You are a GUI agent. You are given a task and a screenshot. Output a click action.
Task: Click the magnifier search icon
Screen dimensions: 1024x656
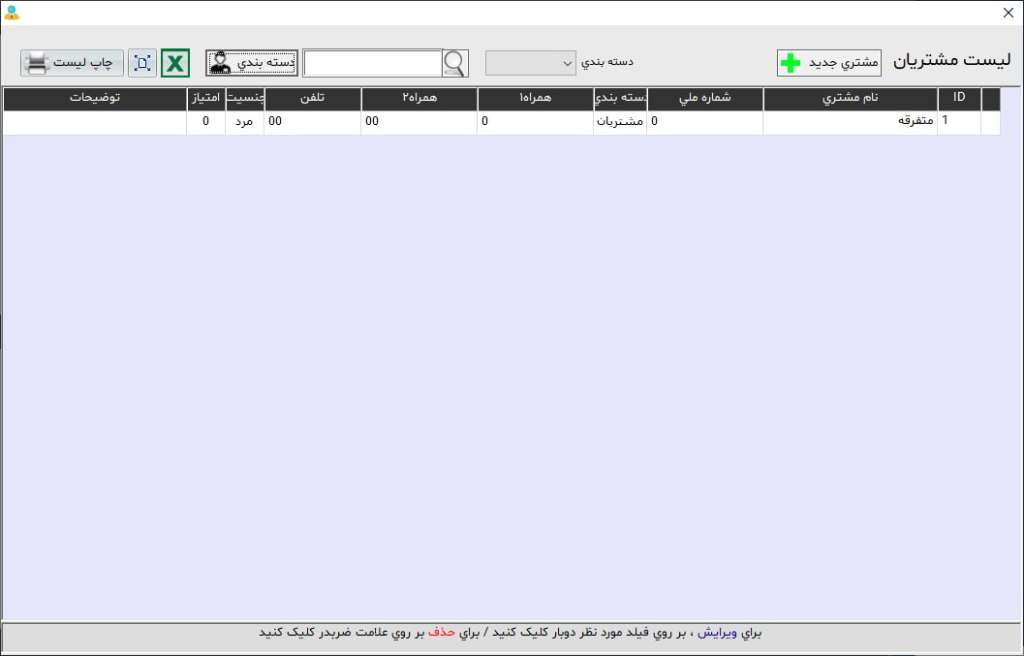(455, 63)
